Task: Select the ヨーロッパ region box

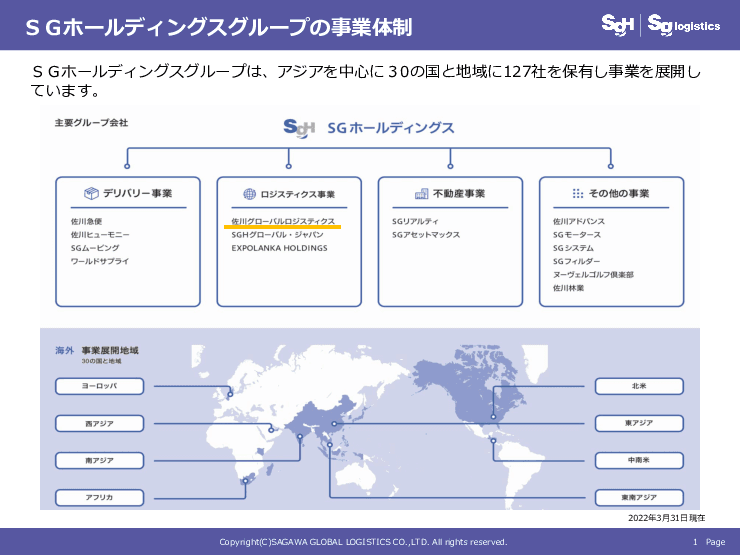Action: [100, 386]
